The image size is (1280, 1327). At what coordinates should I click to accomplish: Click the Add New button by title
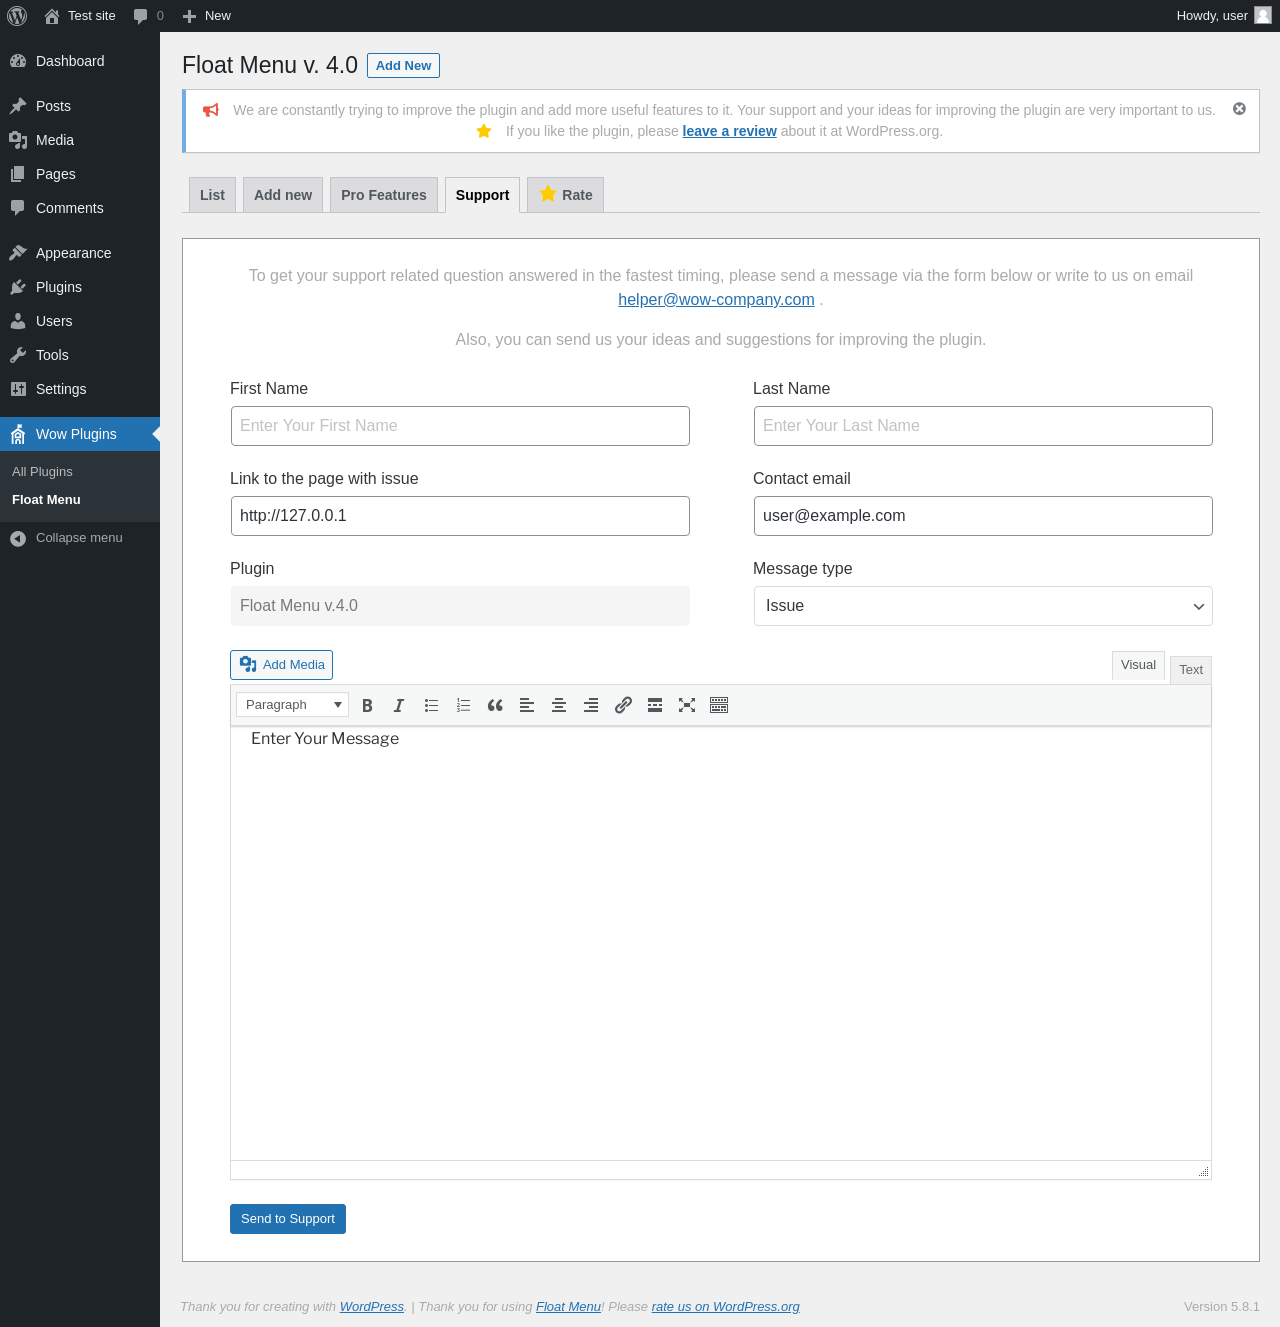pyautogui.click(x=403, y=65)
